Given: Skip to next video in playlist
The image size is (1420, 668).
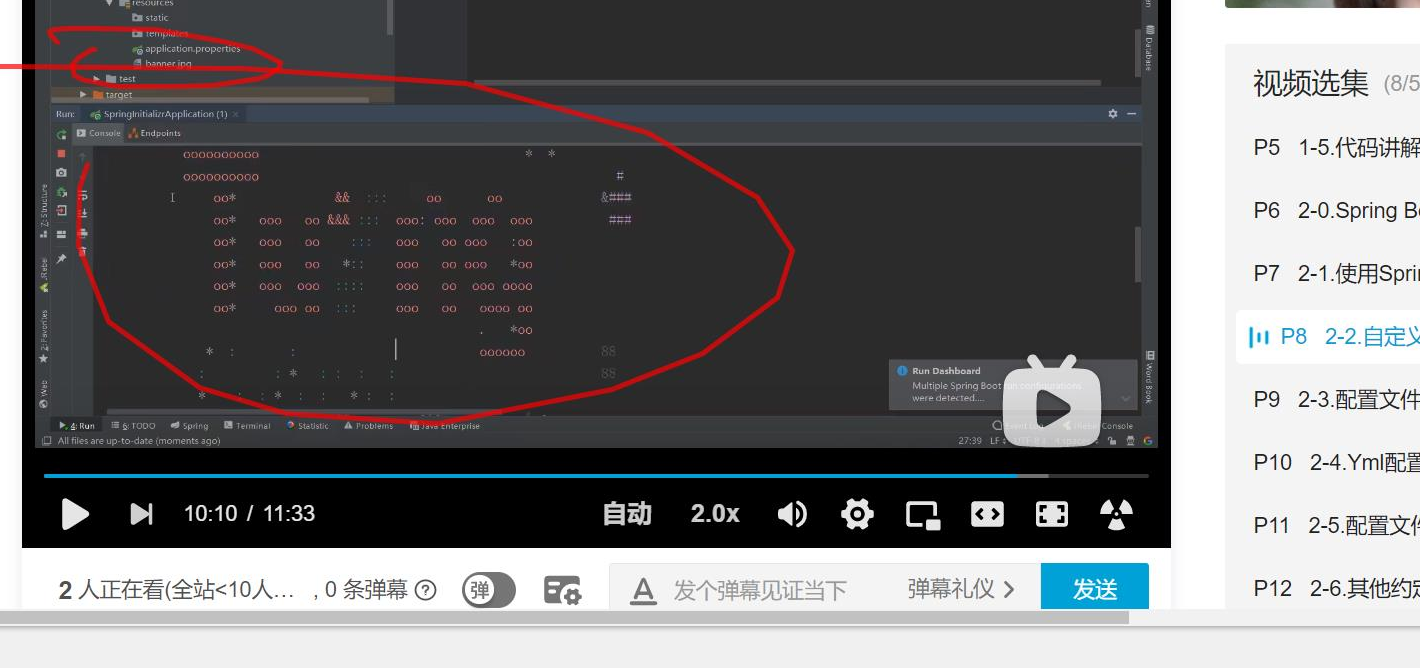Looking at the screenshot, I should click(x=142, y=514).
